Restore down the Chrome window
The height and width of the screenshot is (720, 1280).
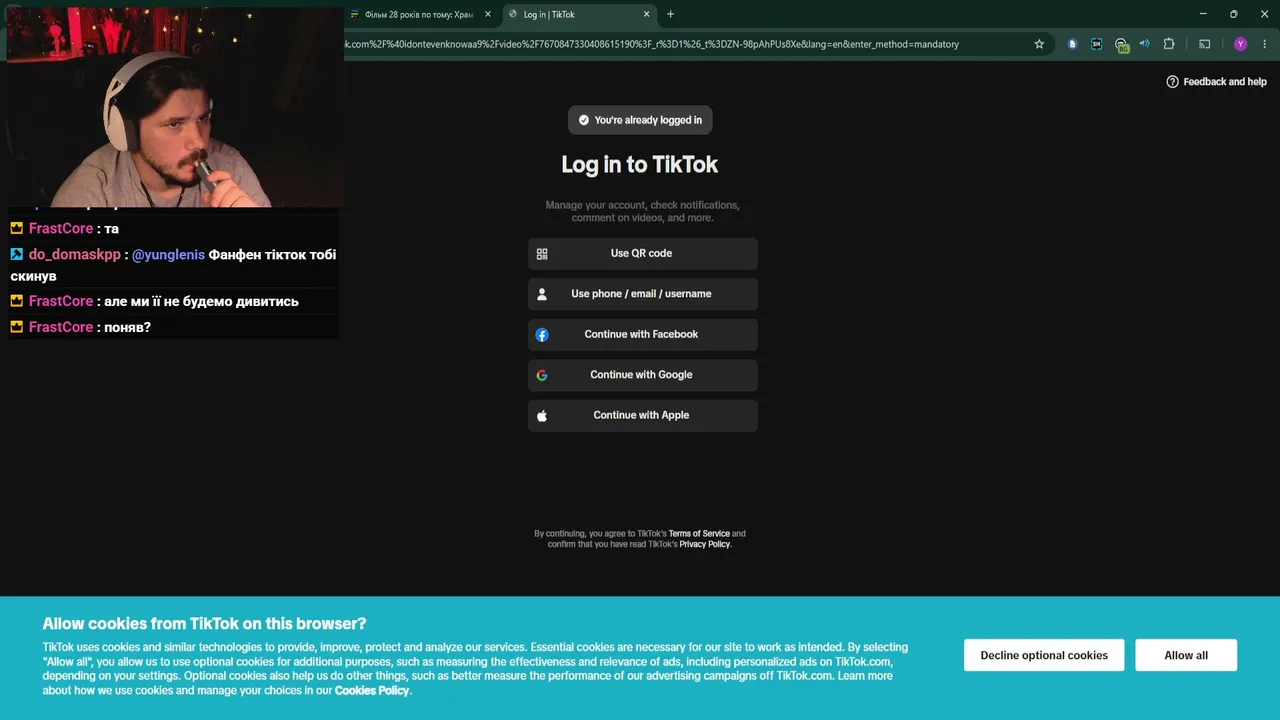click(1234, 14)
